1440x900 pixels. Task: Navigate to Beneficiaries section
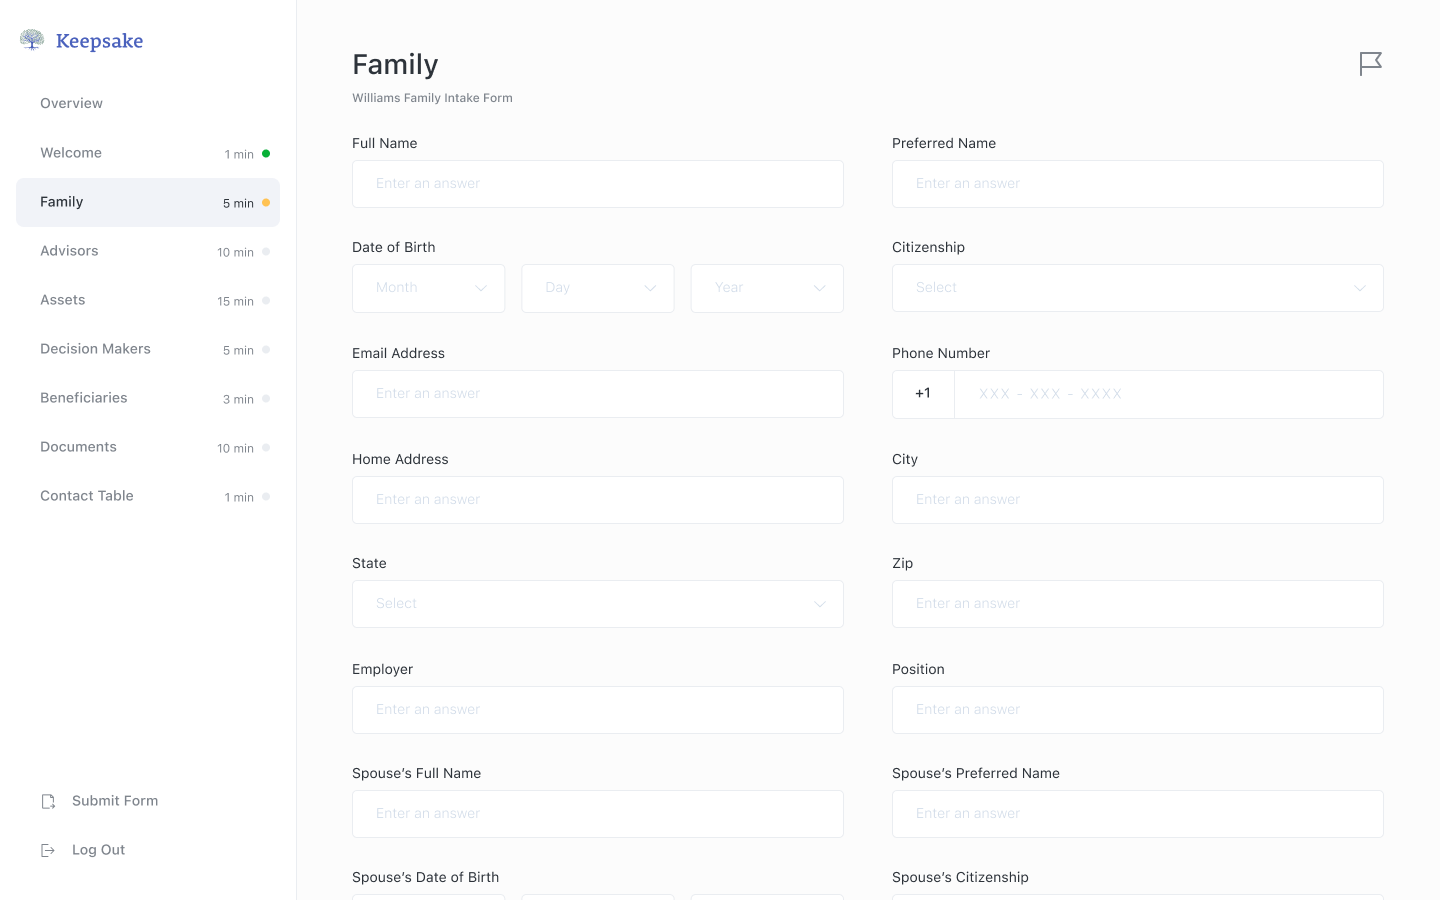point(84,398)
